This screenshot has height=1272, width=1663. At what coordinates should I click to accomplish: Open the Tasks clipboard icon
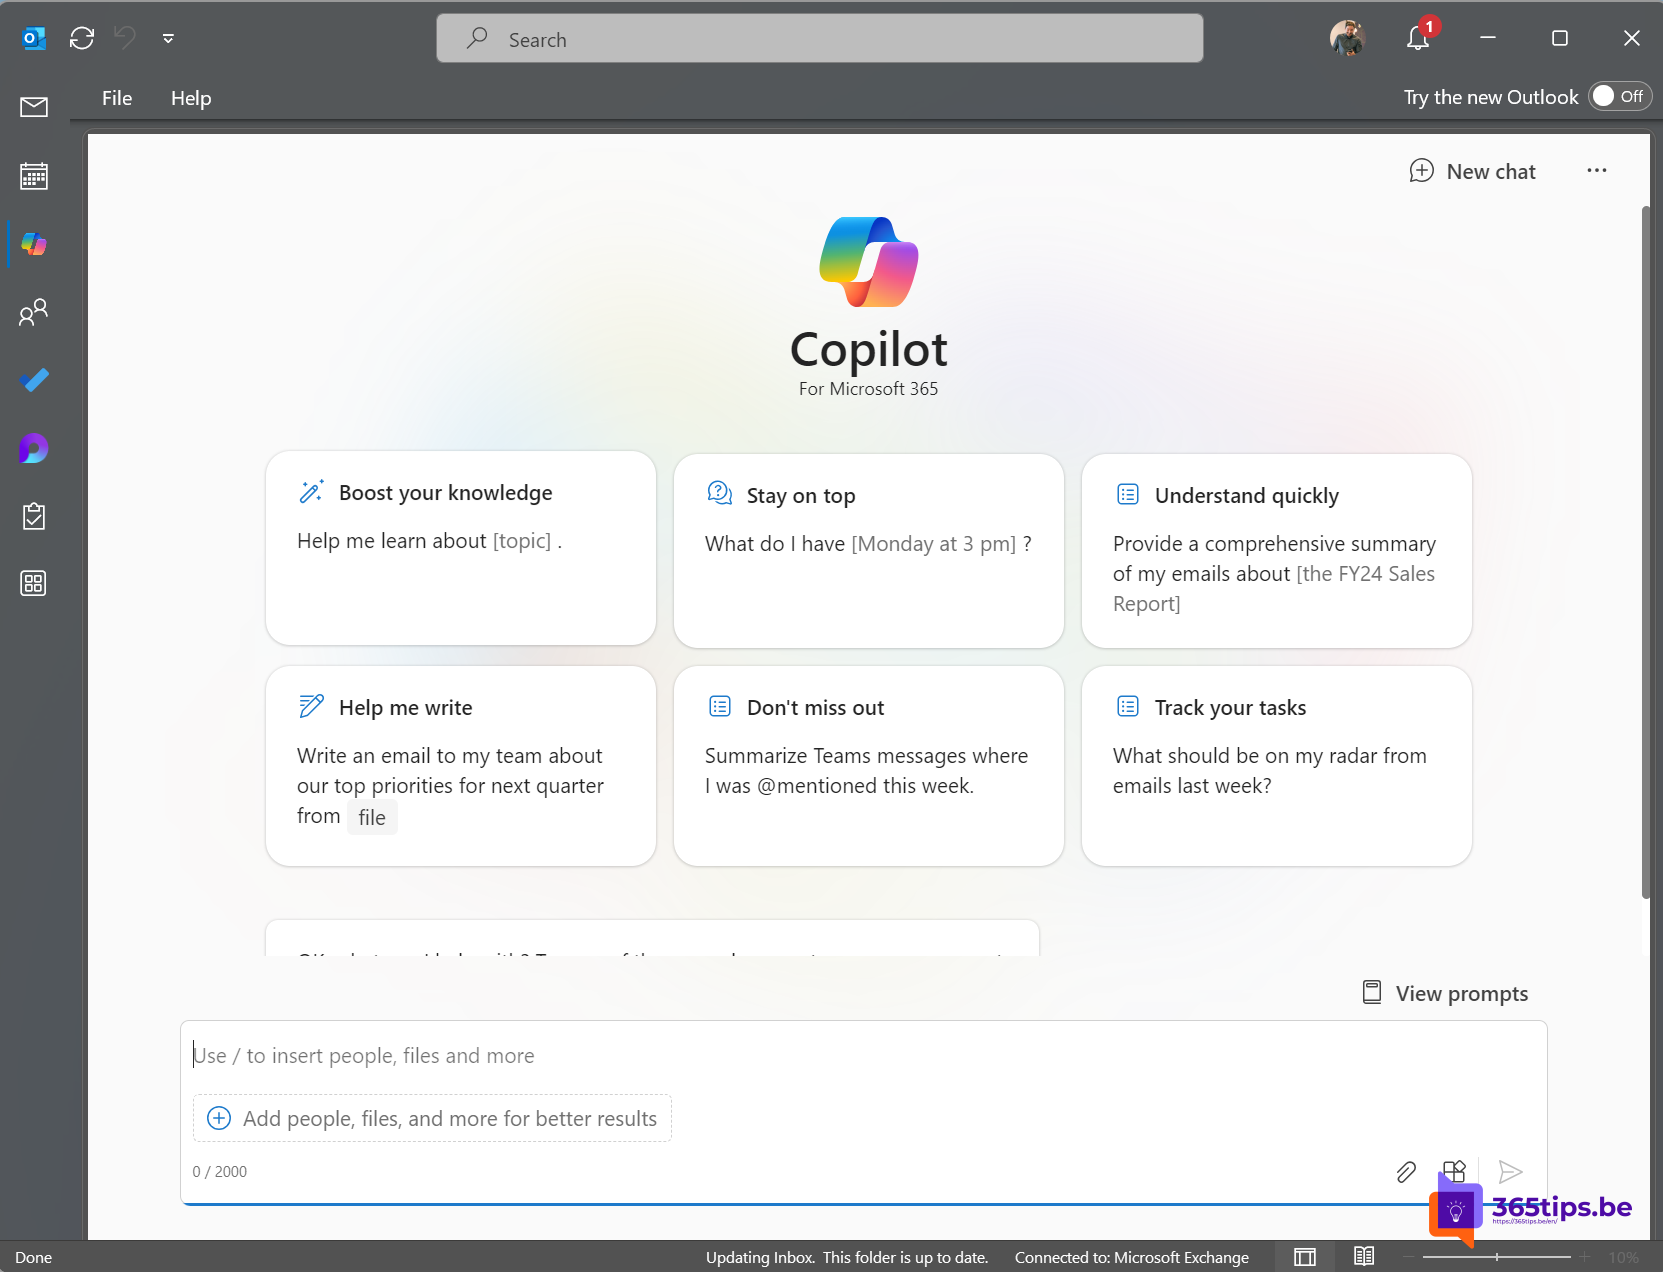click(34, 516)
